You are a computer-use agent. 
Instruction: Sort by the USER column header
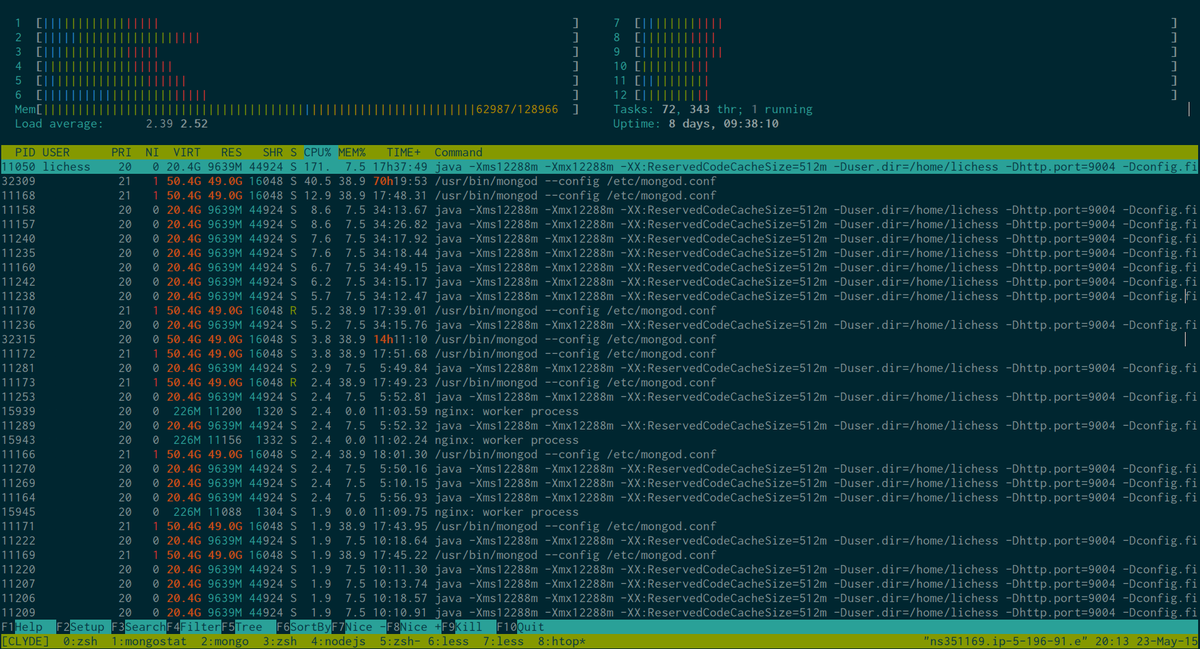click(x=56, y=152)
